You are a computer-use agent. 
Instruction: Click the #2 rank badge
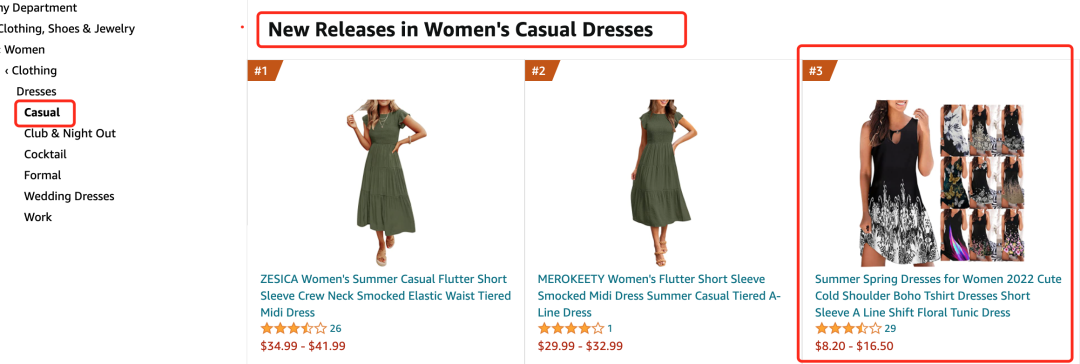(541, 71)
